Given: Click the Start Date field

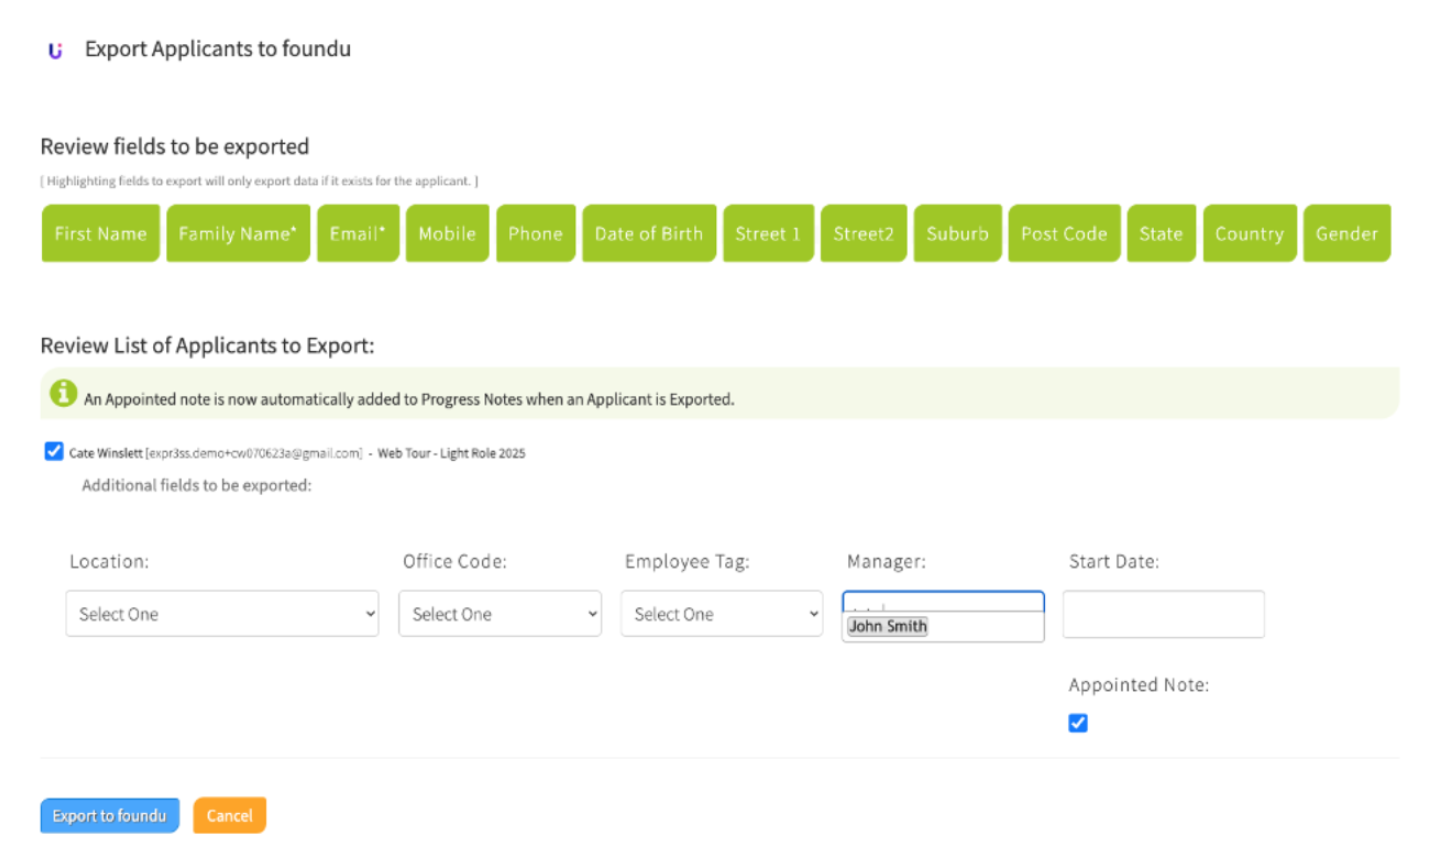Looking at the screenshot, I should click(1163, 614).
